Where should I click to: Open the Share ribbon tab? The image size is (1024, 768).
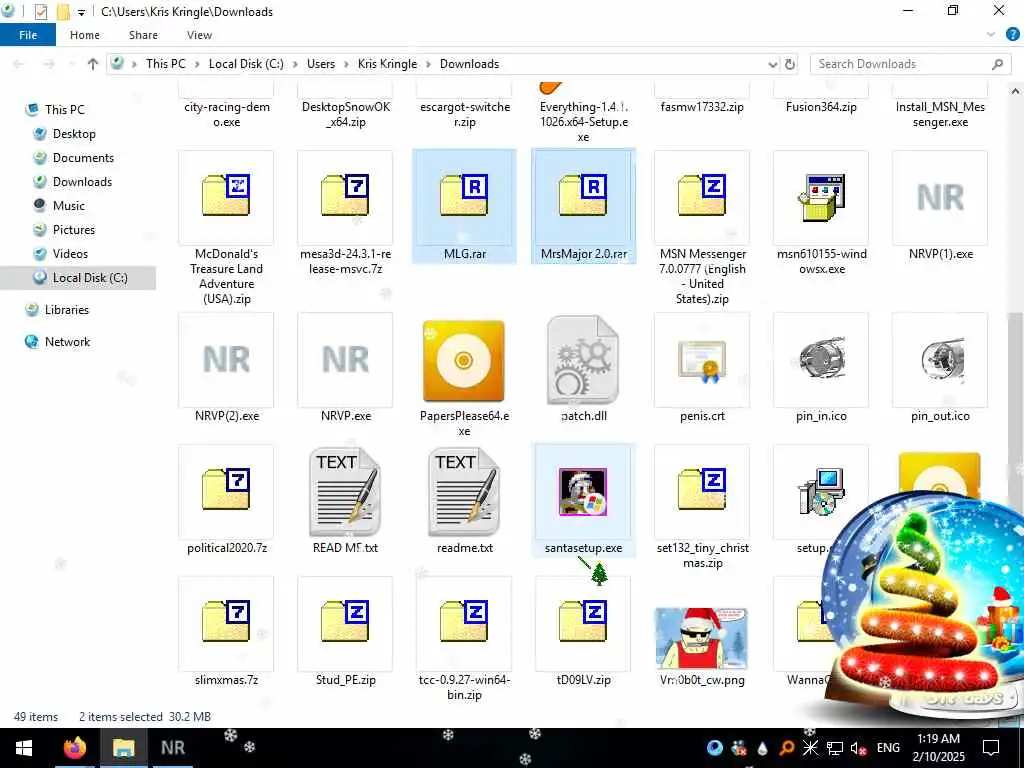[143, 35]
